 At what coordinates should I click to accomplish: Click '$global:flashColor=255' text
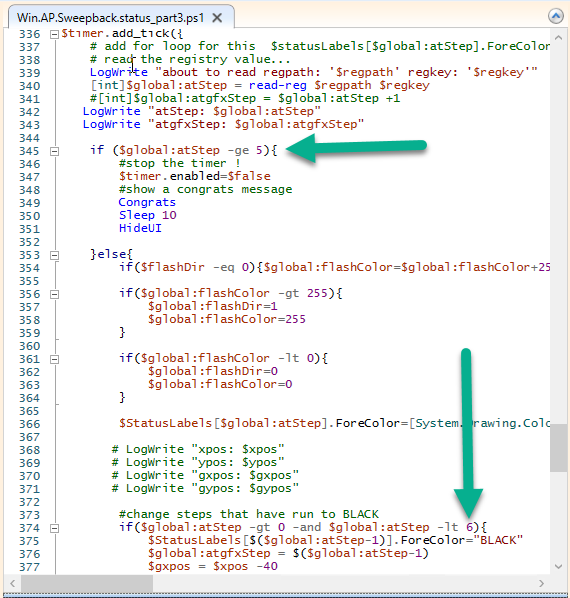227,319
